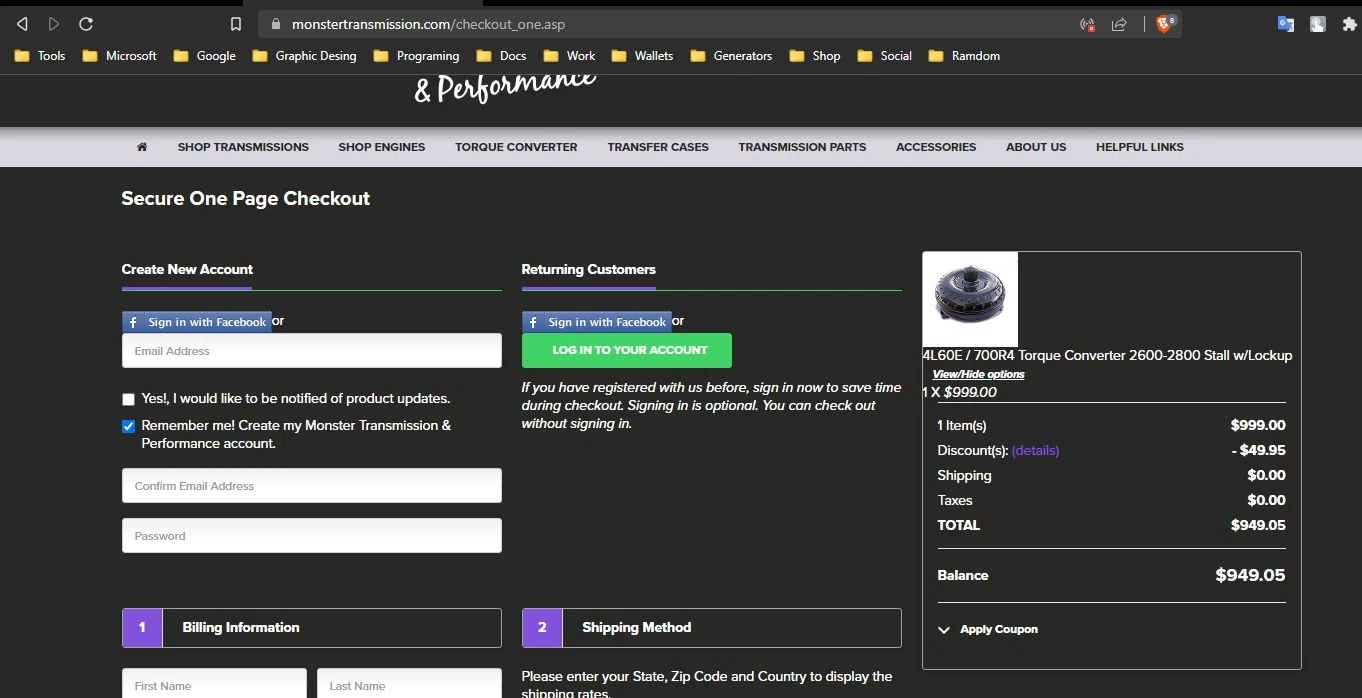
Task: Toggle View/Hide options for the cart item
Action: tap(978, 374)
